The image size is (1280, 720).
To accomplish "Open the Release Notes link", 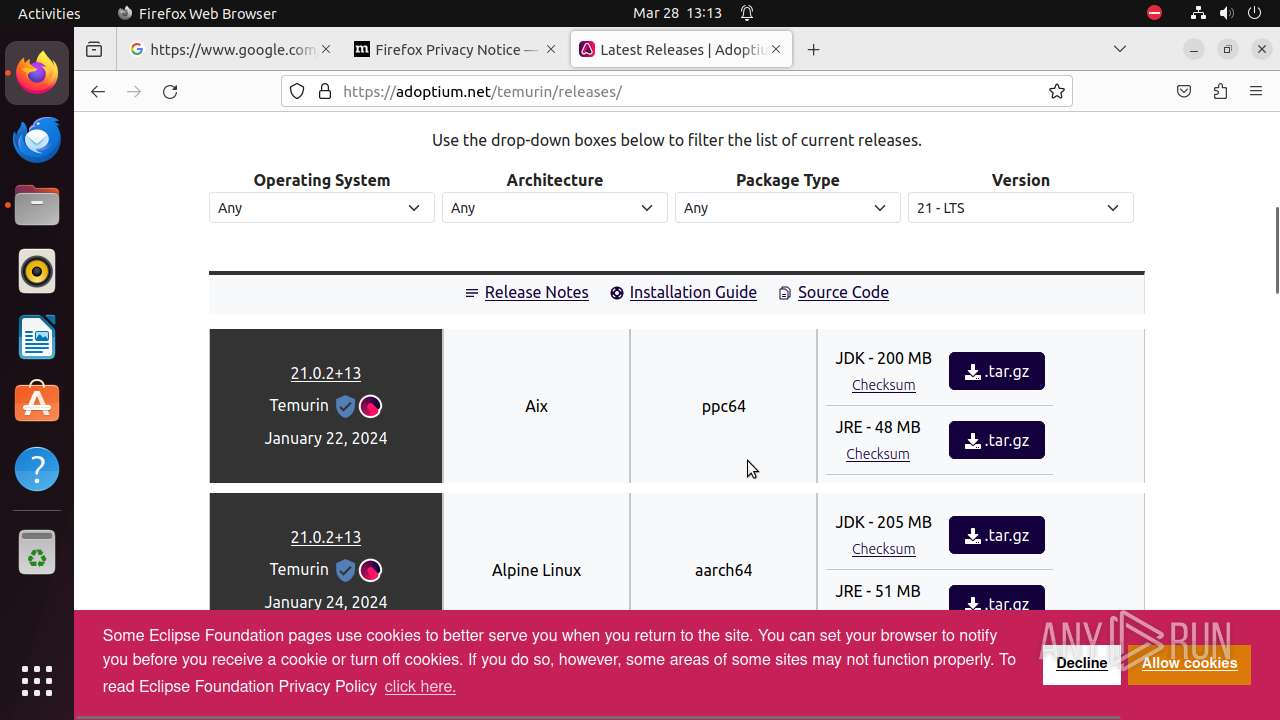I will coord(536,292).
